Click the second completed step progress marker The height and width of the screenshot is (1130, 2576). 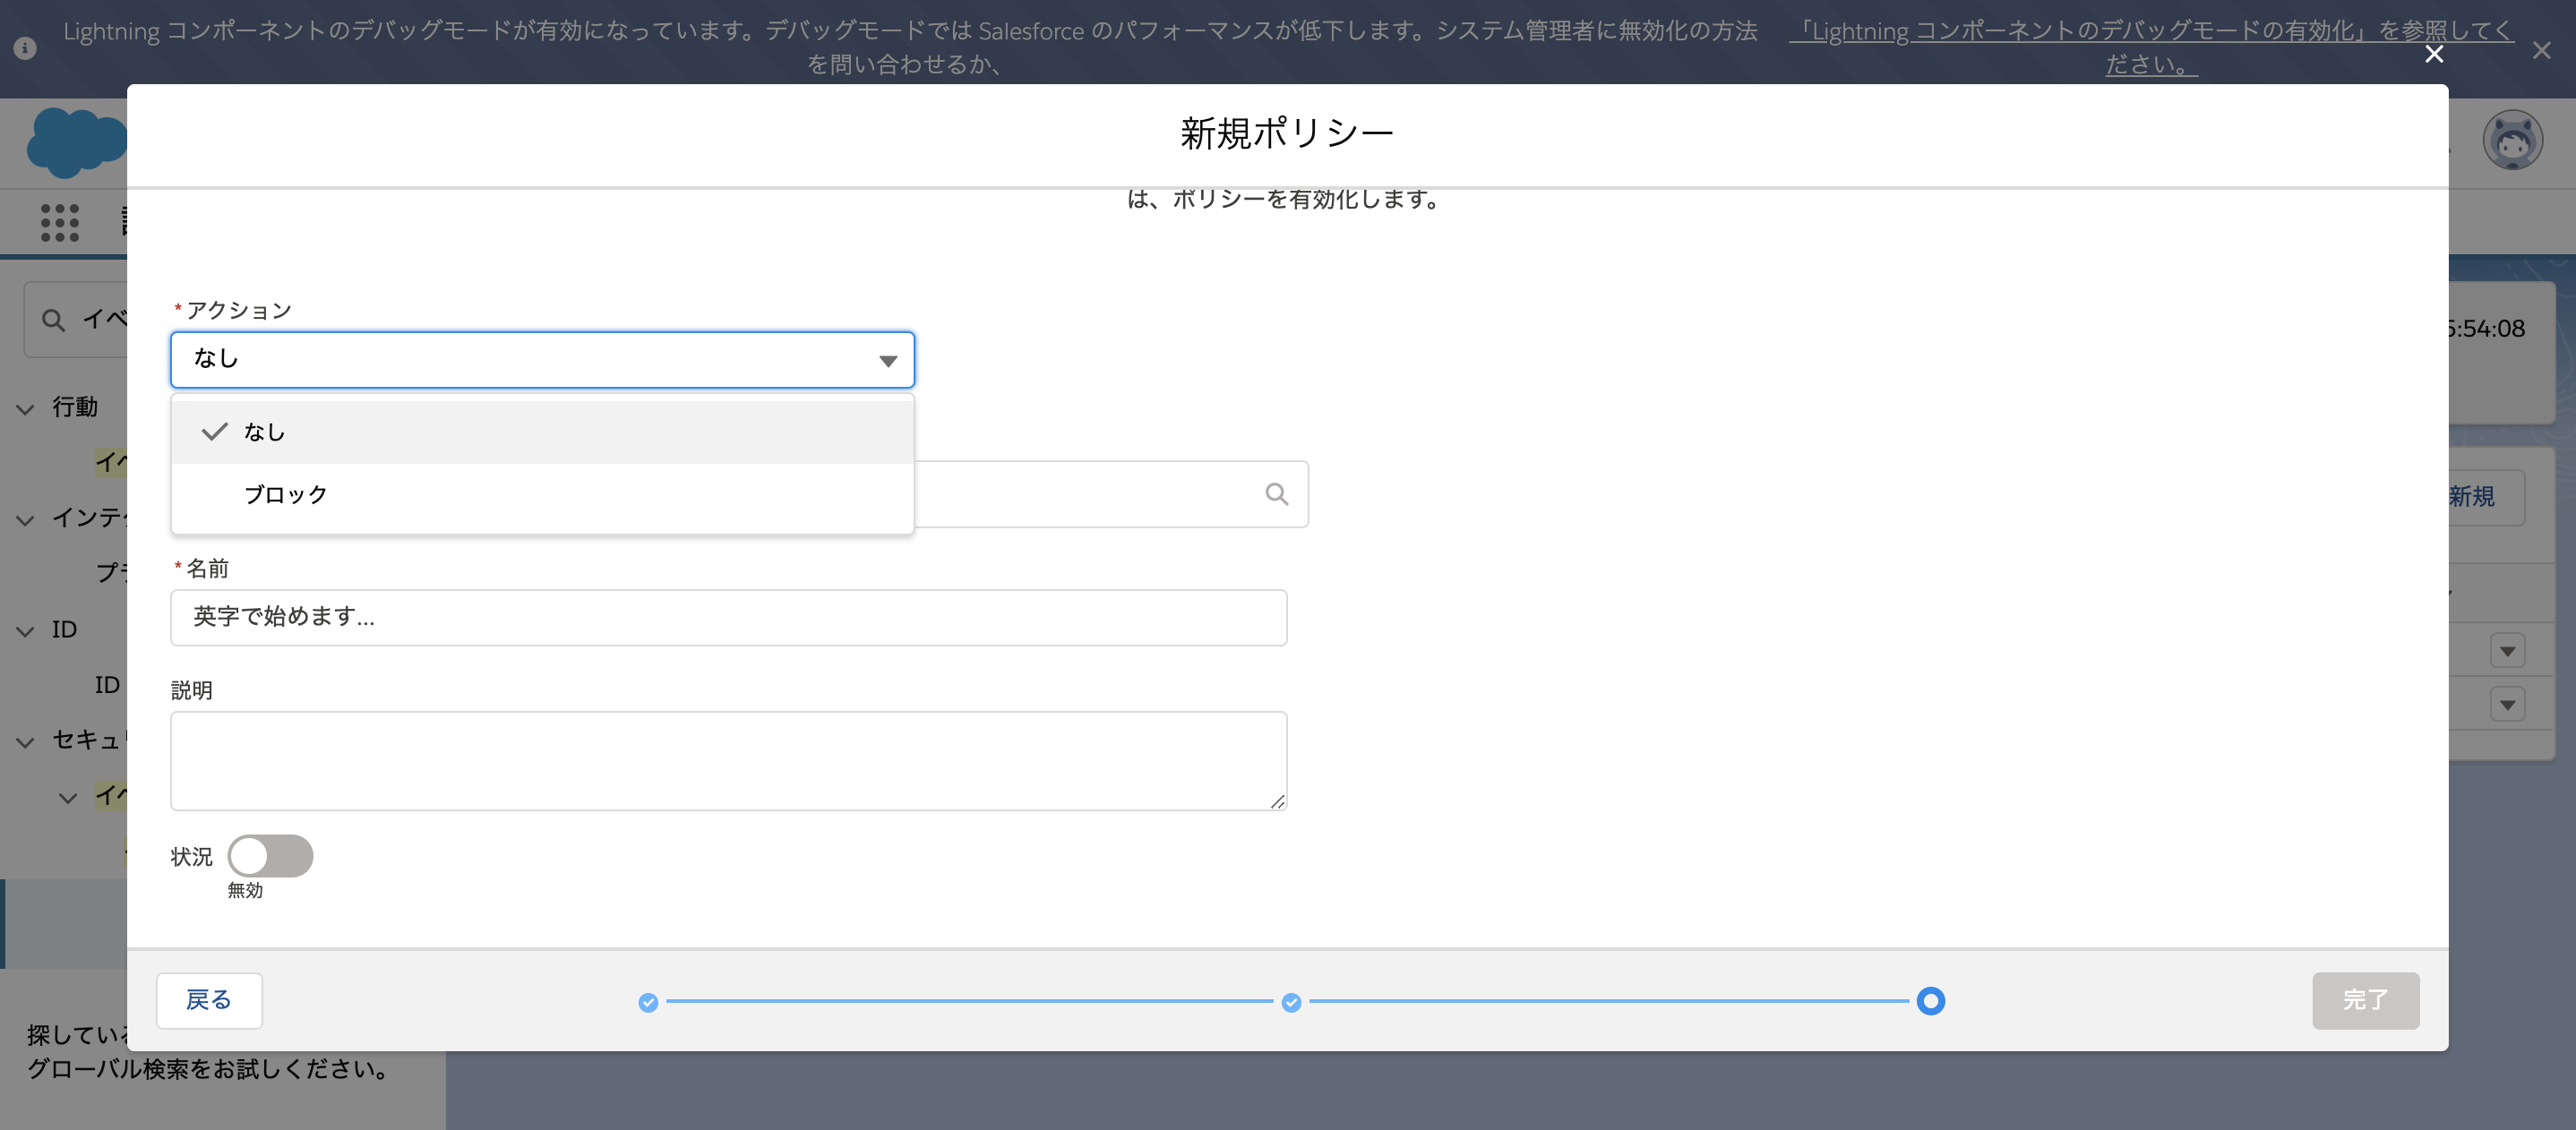(x=1291, y=1002)
